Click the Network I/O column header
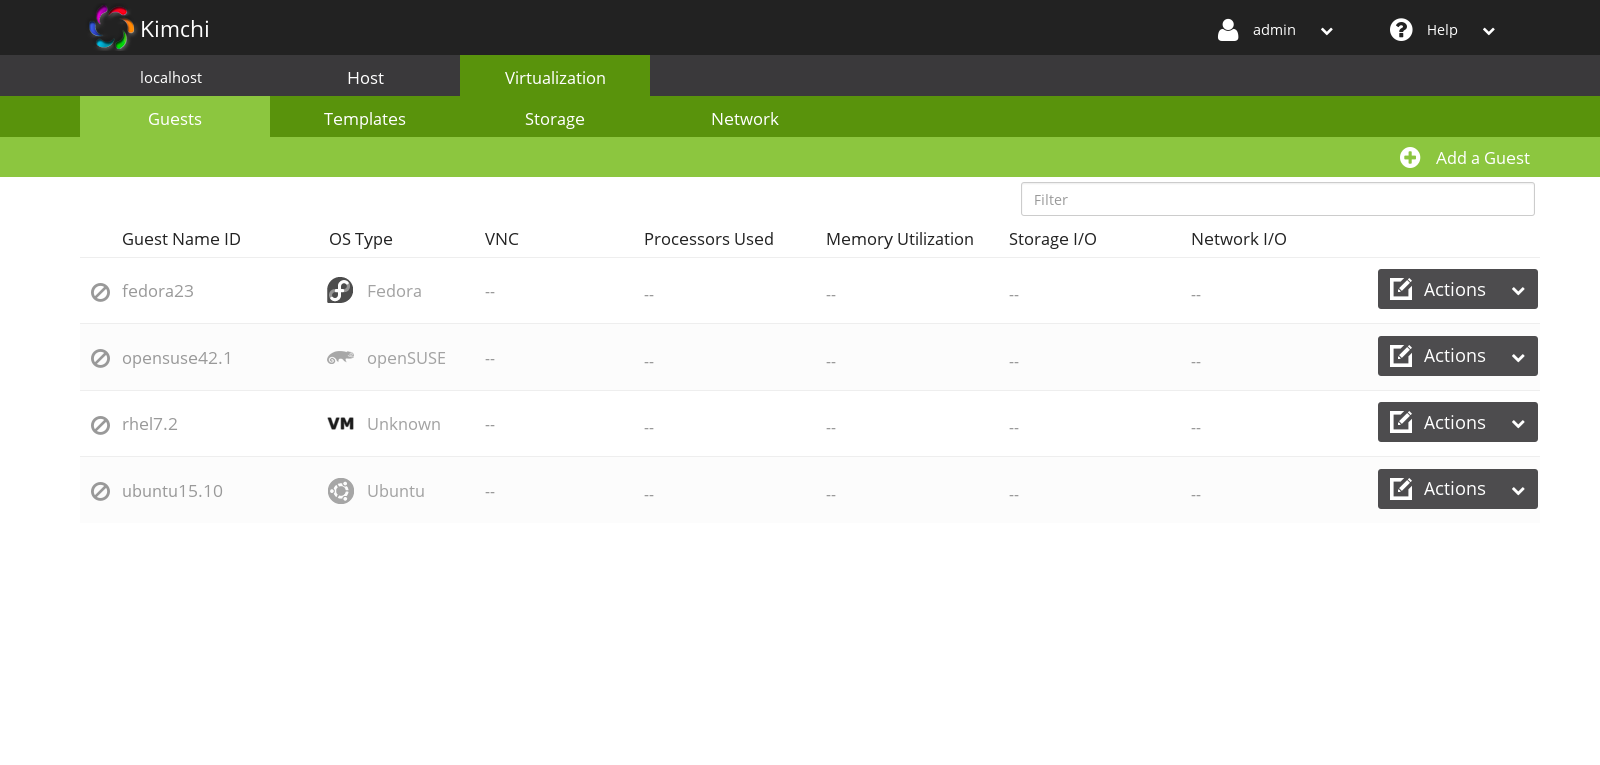This screenshot has height=765, width=1600. [1239, 239]
